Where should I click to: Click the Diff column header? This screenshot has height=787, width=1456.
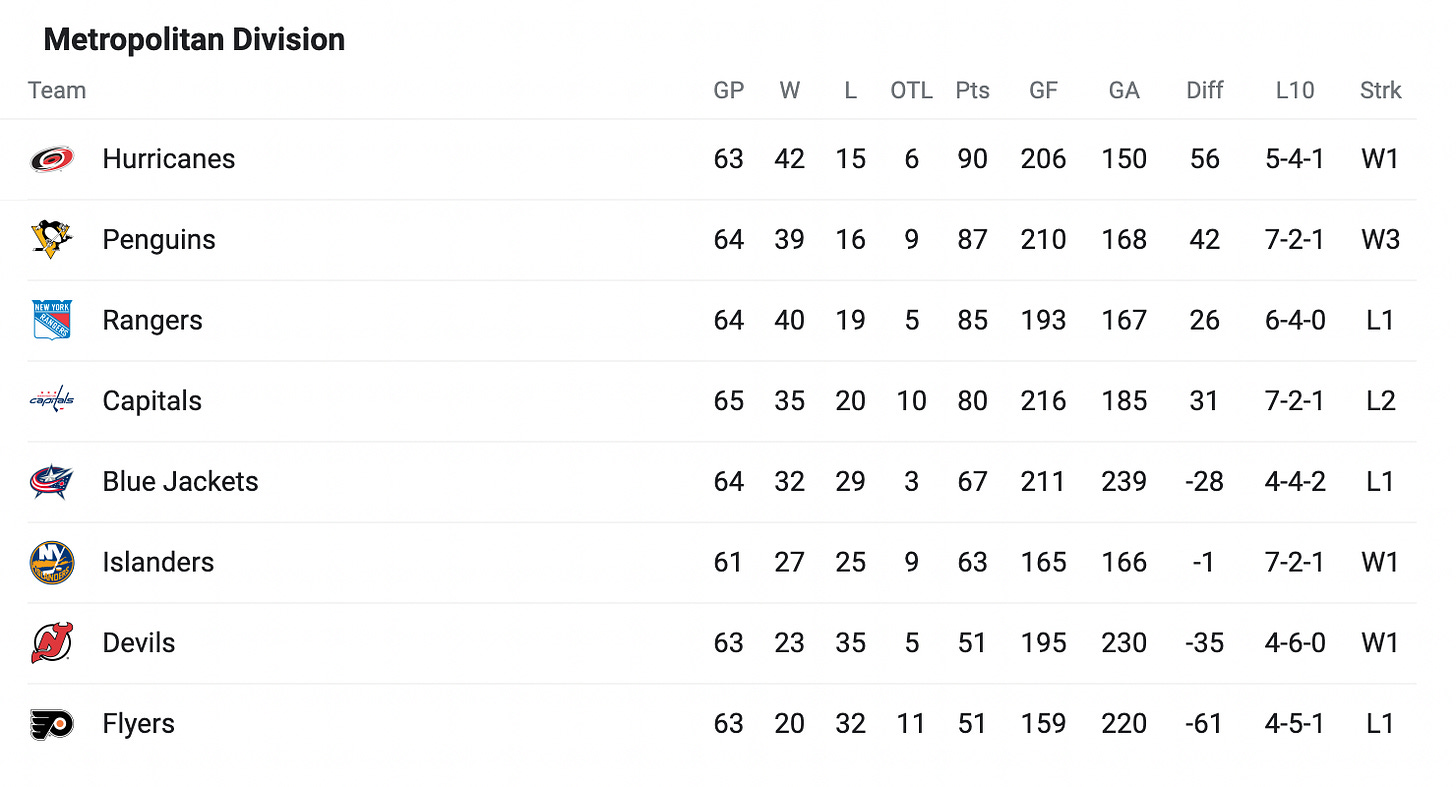[x=1205, y=90]
